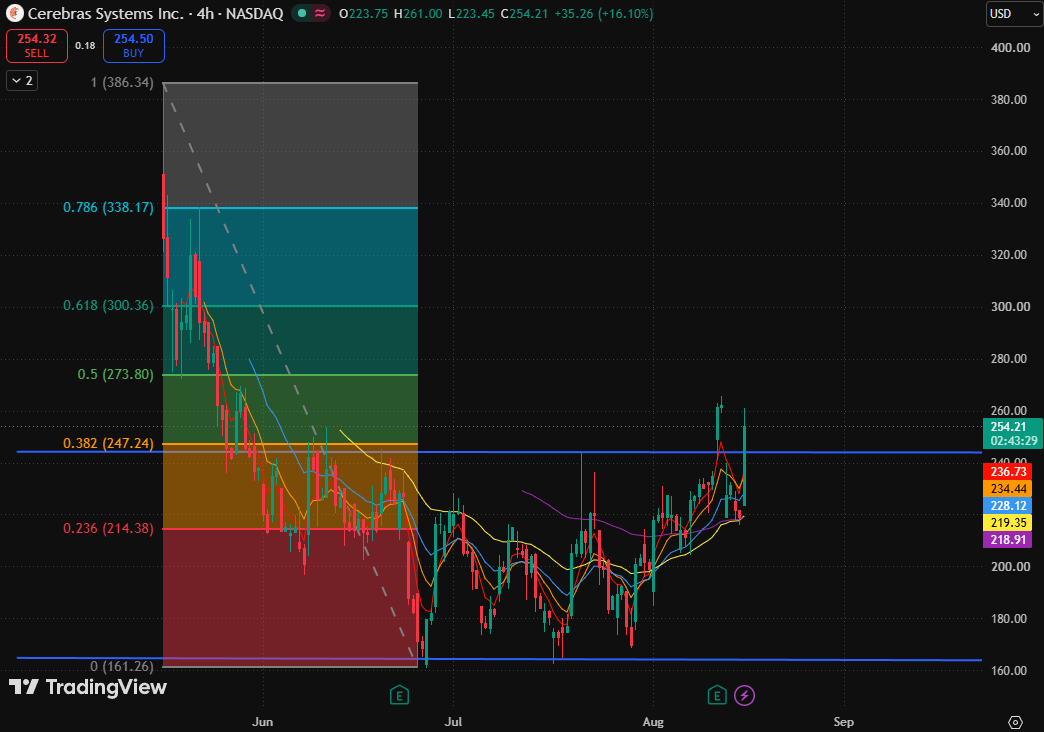Screen dimensions: 1044x732
Task: Click the Sep label on time axis
Action: tap(844, 722)
